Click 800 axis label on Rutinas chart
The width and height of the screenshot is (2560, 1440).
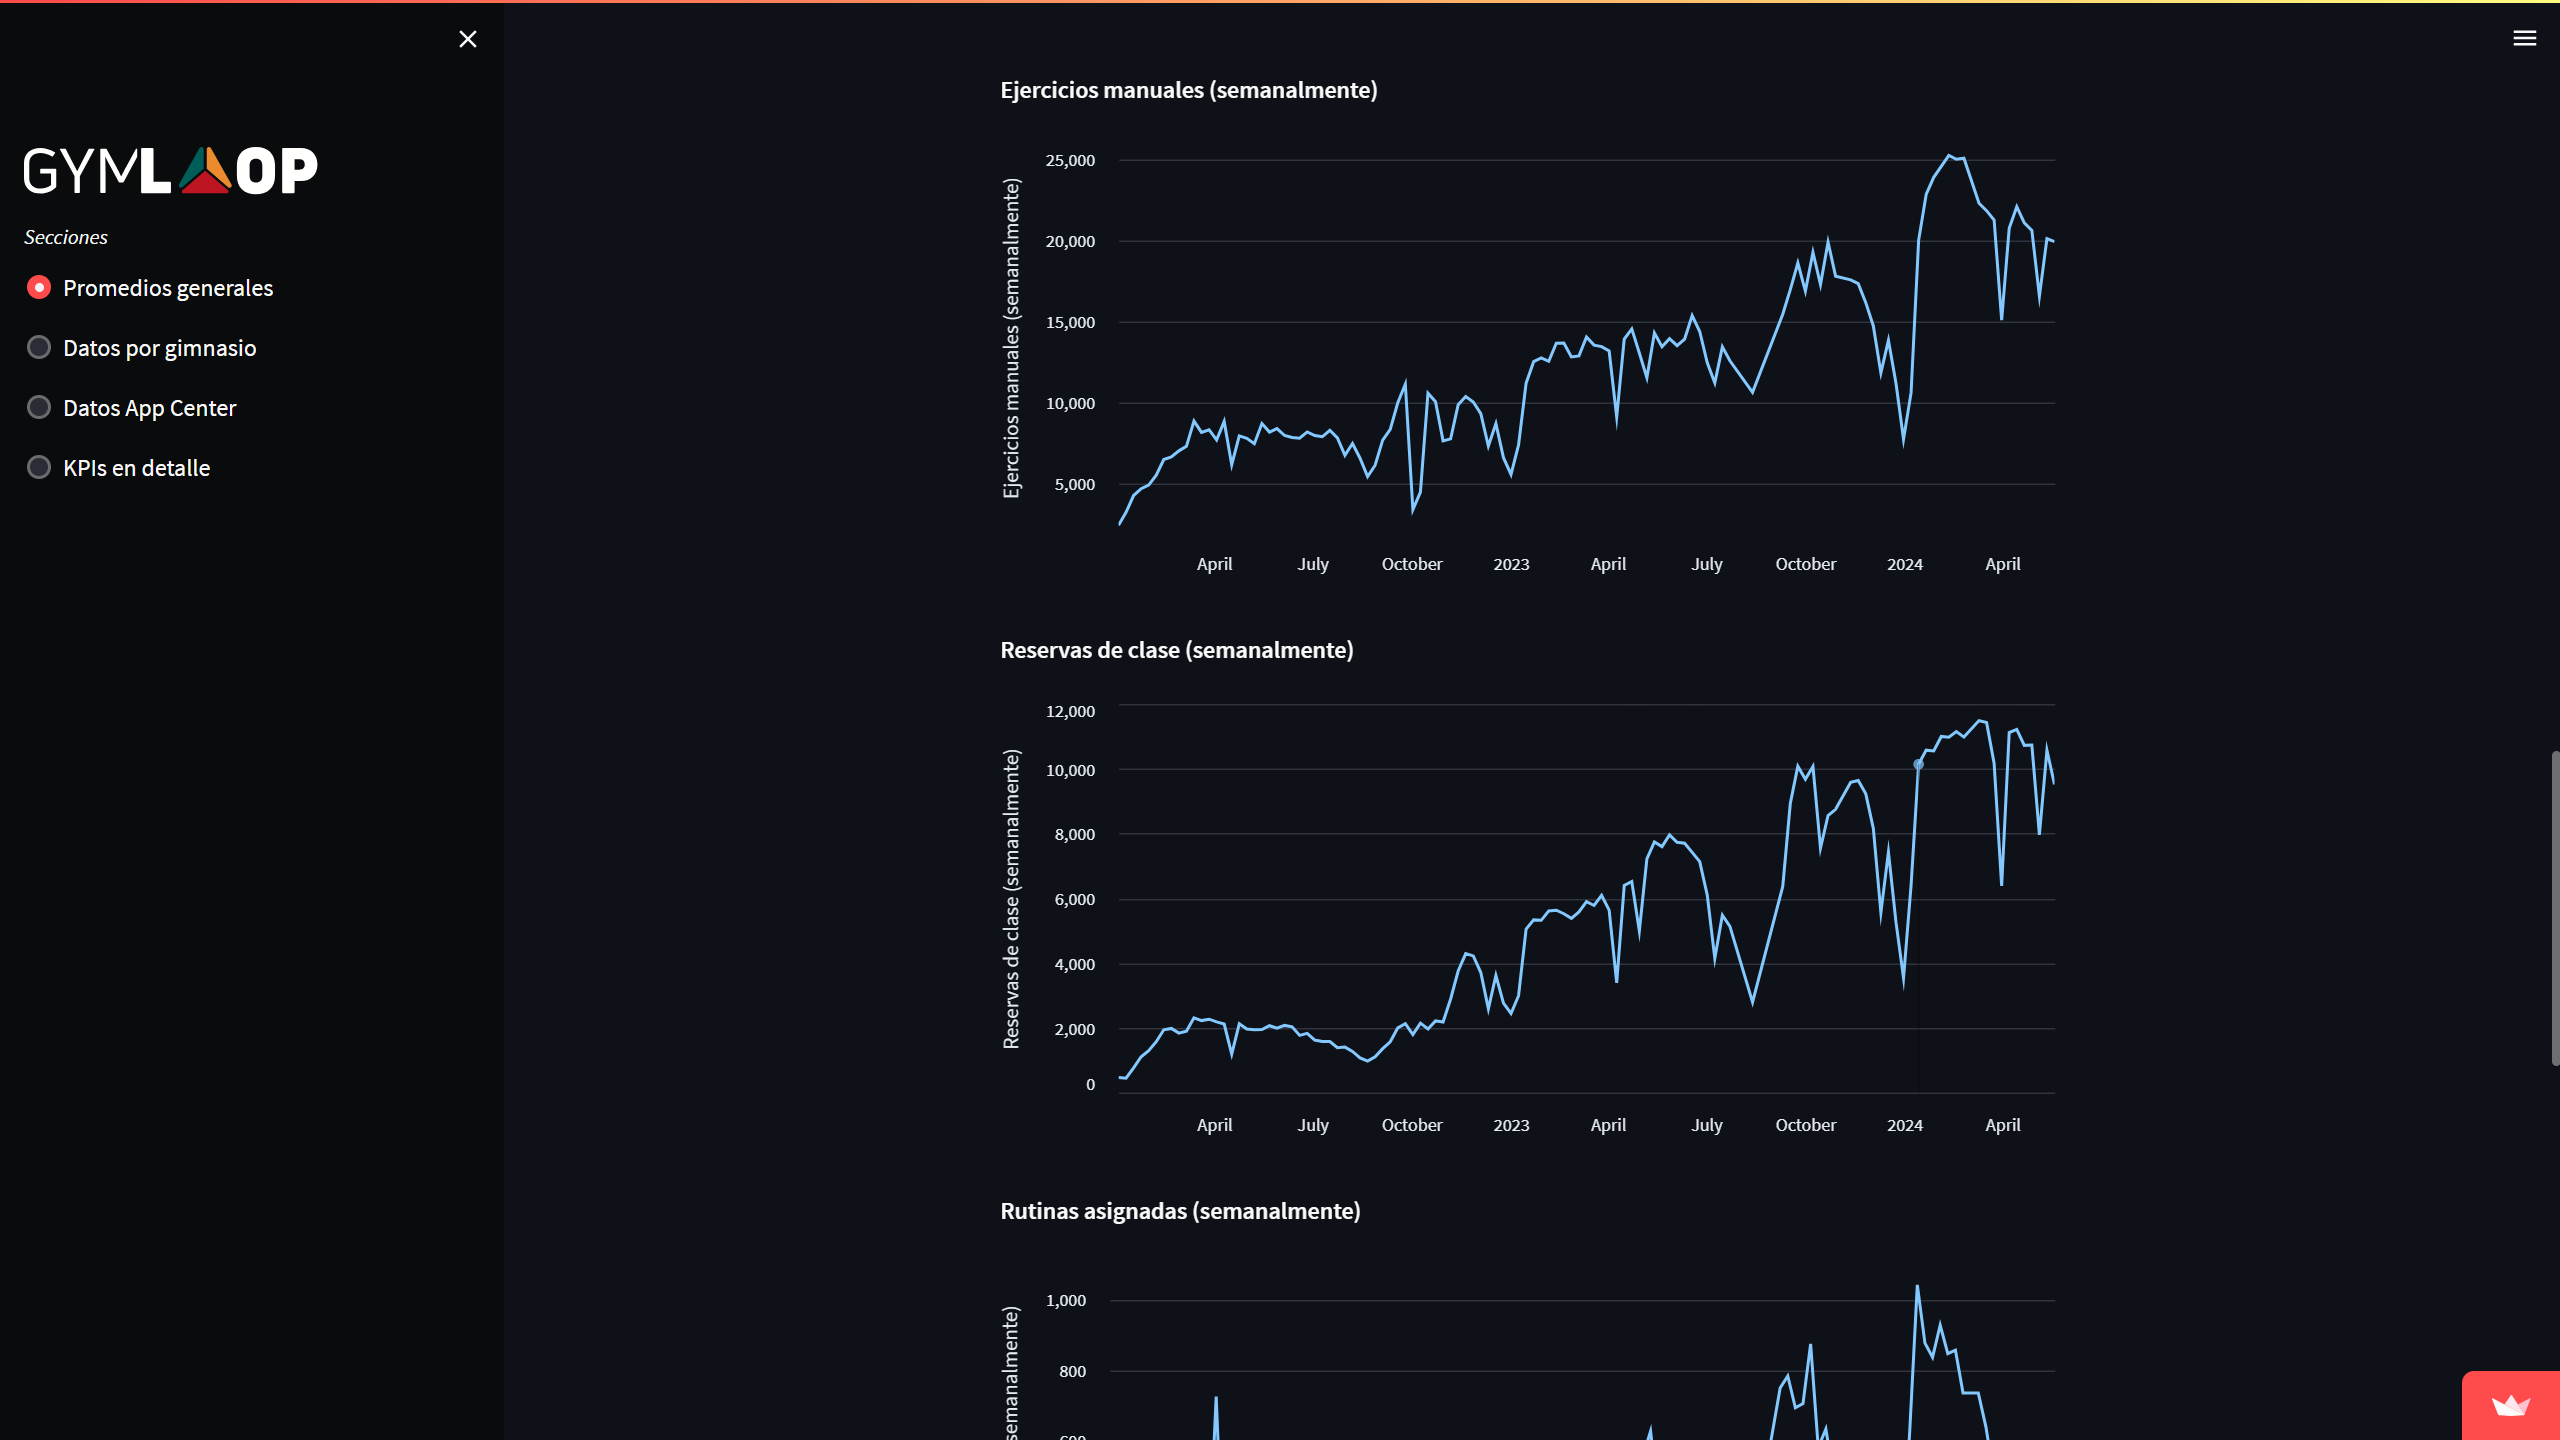click(1073, 1371)
